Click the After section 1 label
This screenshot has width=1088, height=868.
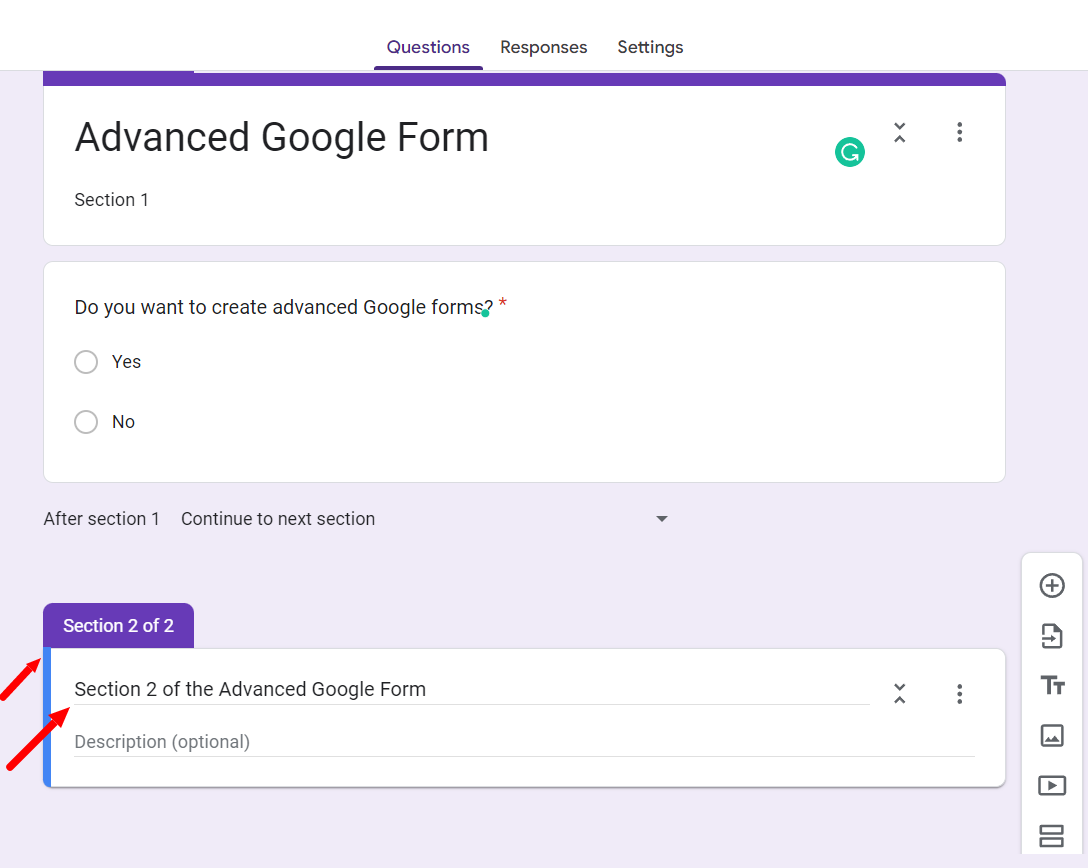pyautogui.click(x=102, y=519)
